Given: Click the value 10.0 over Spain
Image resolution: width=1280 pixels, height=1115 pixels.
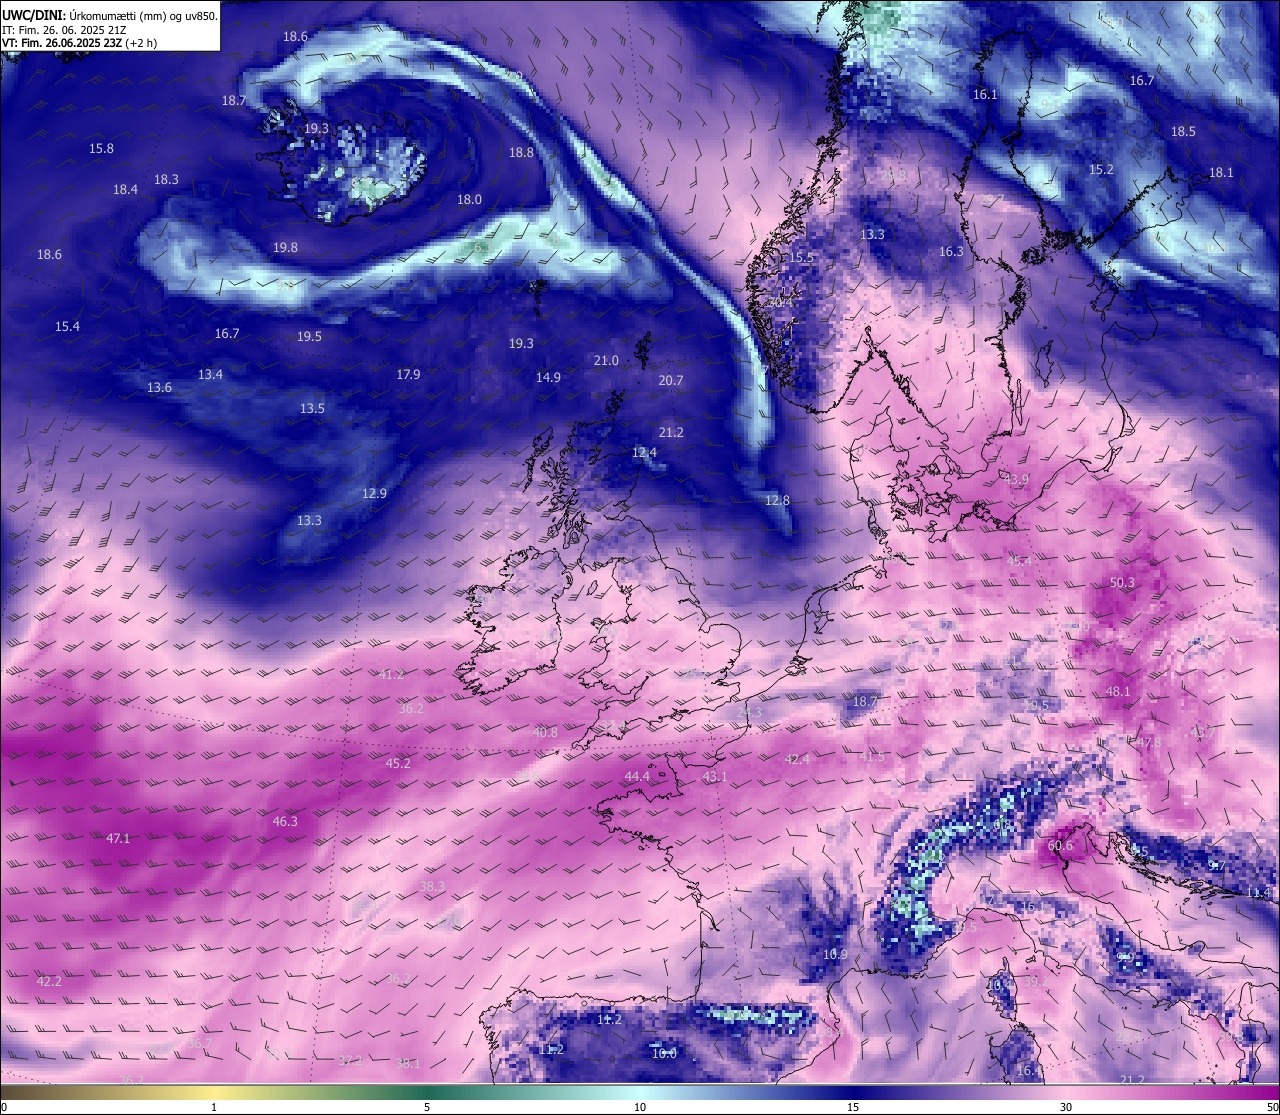Looking at the screenshot, I should click(x=664, y=1053).
